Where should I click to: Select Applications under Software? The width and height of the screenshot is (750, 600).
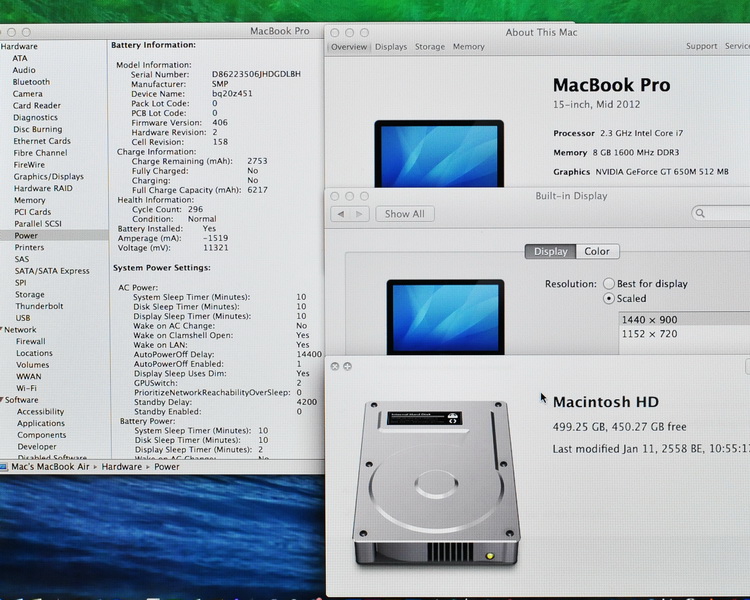[x=41, y=423]
